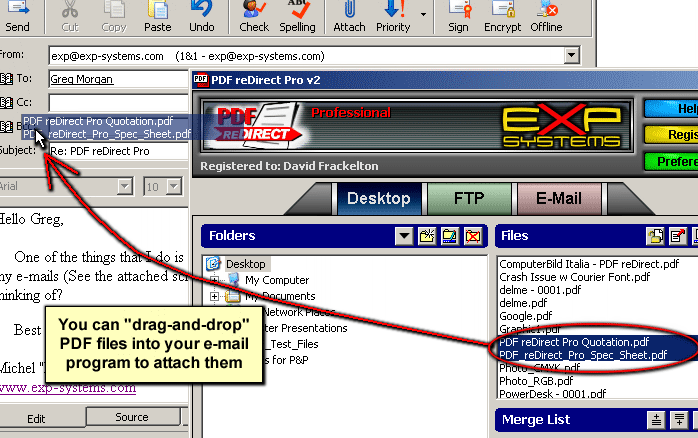Click the To address book icon

pyautogui.click(x=6, y=79)
